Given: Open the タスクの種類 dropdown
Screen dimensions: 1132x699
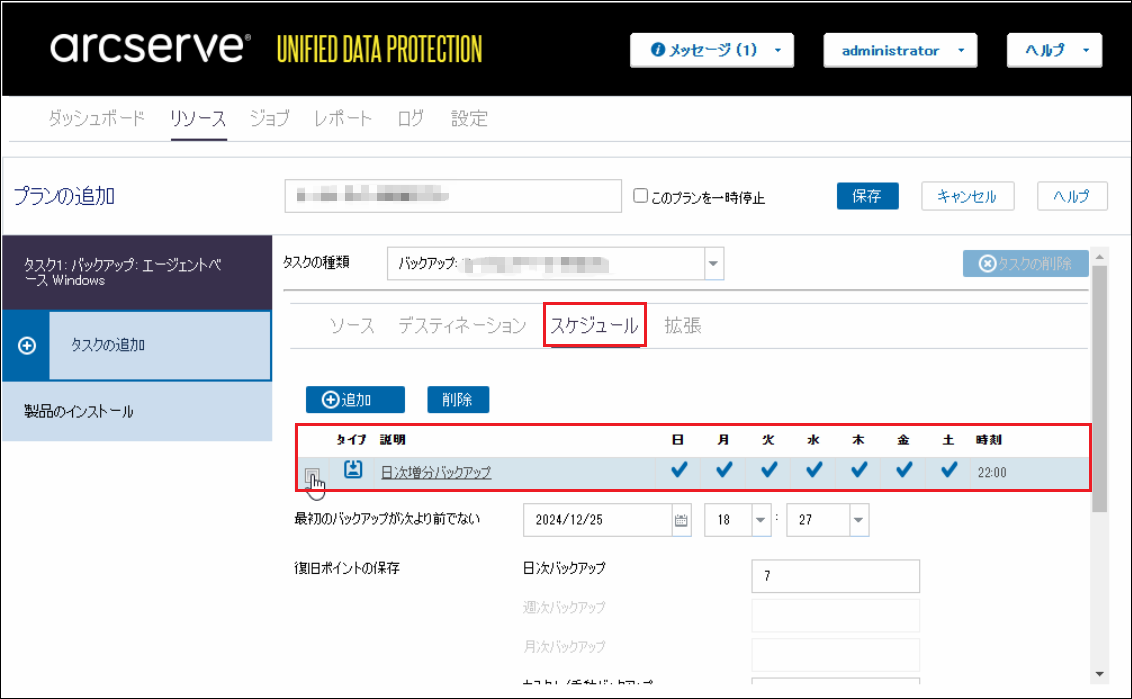Looking at the screenshot, I should 713,264.
